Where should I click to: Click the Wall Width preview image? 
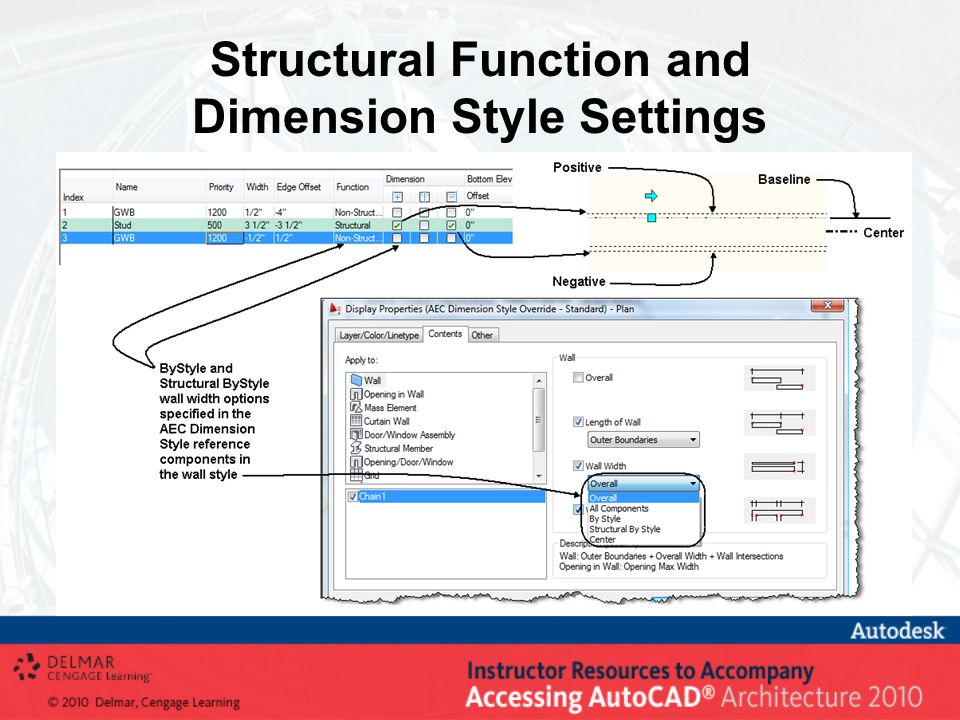pyautogui.click(x=779, y=467)
